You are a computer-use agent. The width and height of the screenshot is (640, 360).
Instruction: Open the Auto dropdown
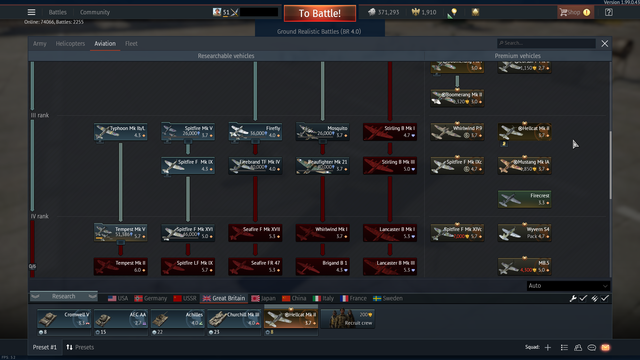[568, 286]
